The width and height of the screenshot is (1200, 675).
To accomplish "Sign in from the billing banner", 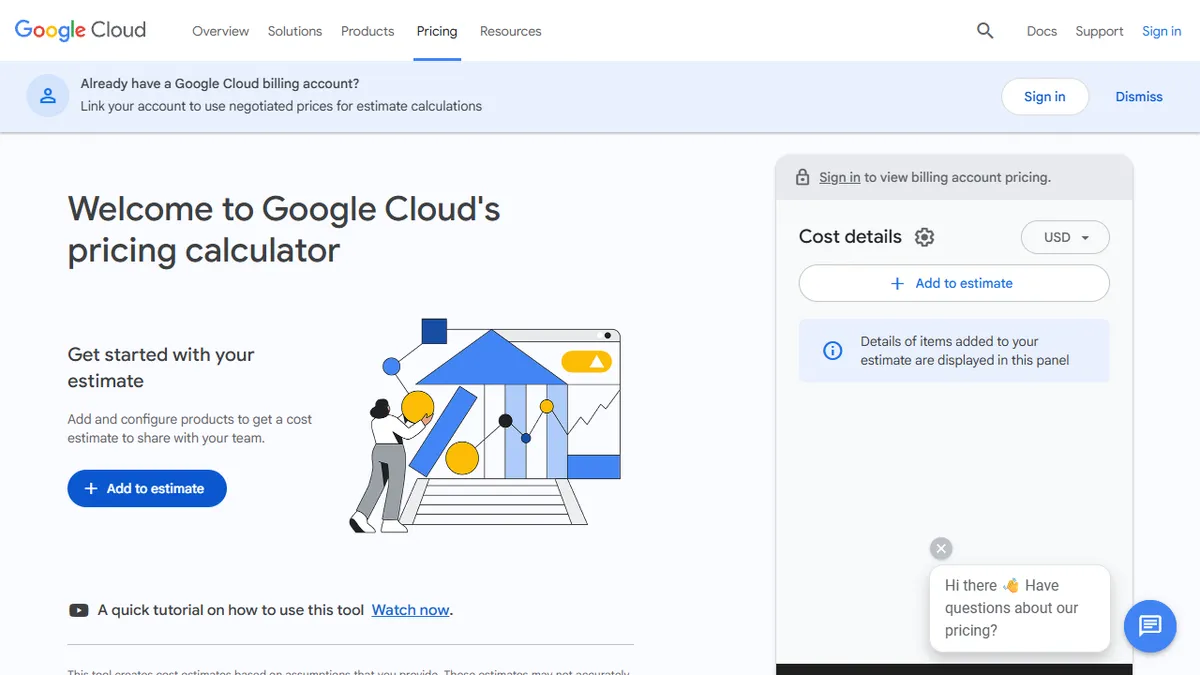I will click(x=1044, y=96).
